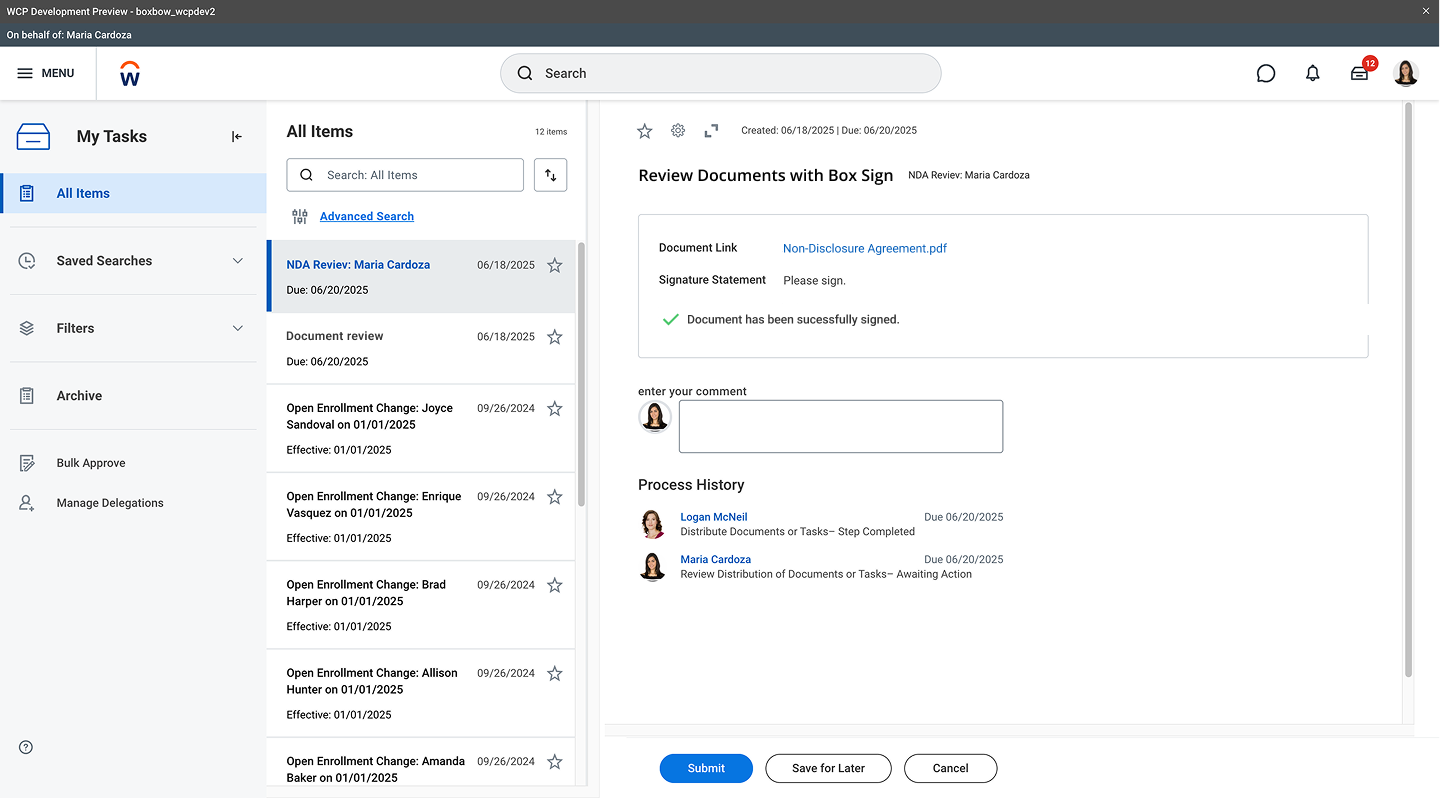The height and width of the screenshot is (798, 1440).
Task: Click the Submit button
Action: tap(705, 768)
